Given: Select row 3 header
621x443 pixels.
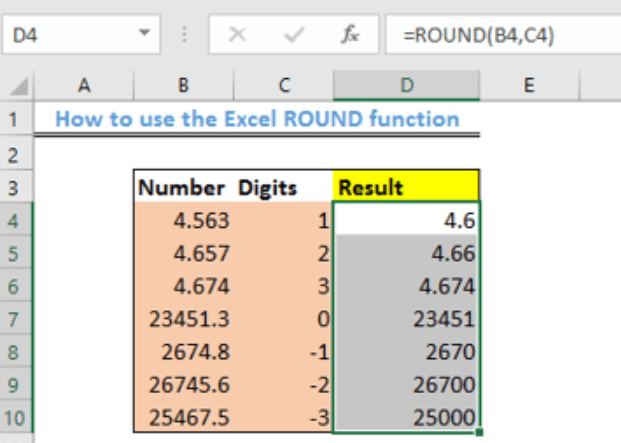Looking at the screenshot, I should tap(17, 186).
